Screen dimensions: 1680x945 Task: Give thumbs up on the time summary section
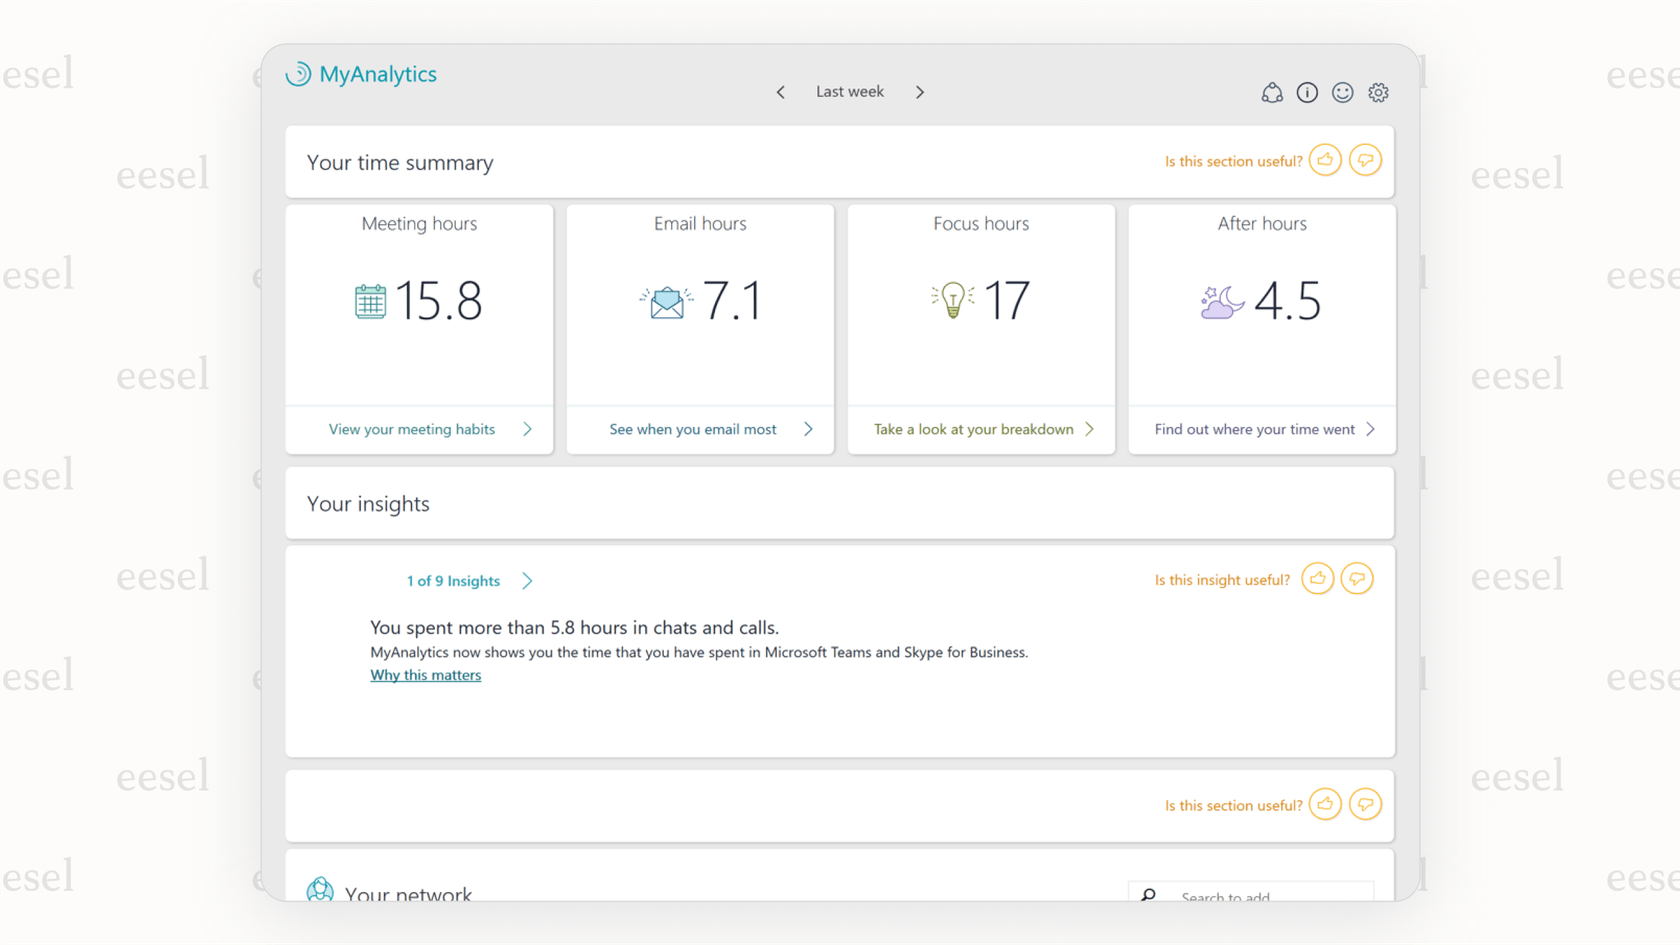(x=1325, y=159)
